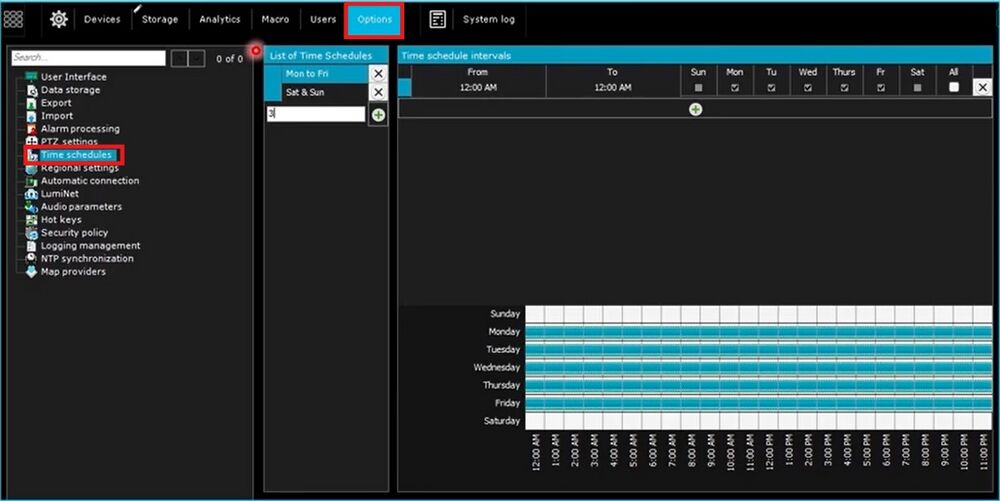The width and height of the screenshot is (1000, 501).
Task: Open Security policy settings
Action: click(x=74, y=233)
